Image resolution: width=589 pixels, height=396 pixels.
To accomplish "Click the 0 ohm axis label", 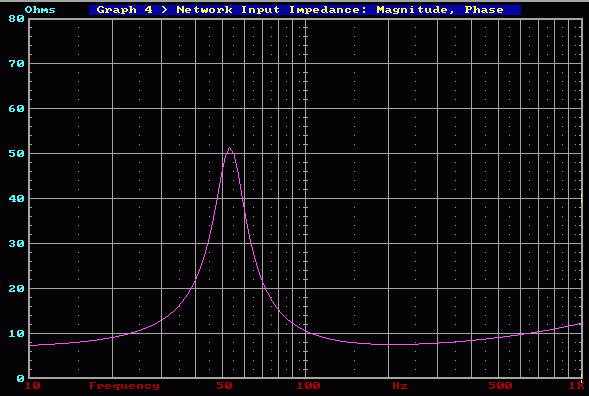I will click(21, 378).
